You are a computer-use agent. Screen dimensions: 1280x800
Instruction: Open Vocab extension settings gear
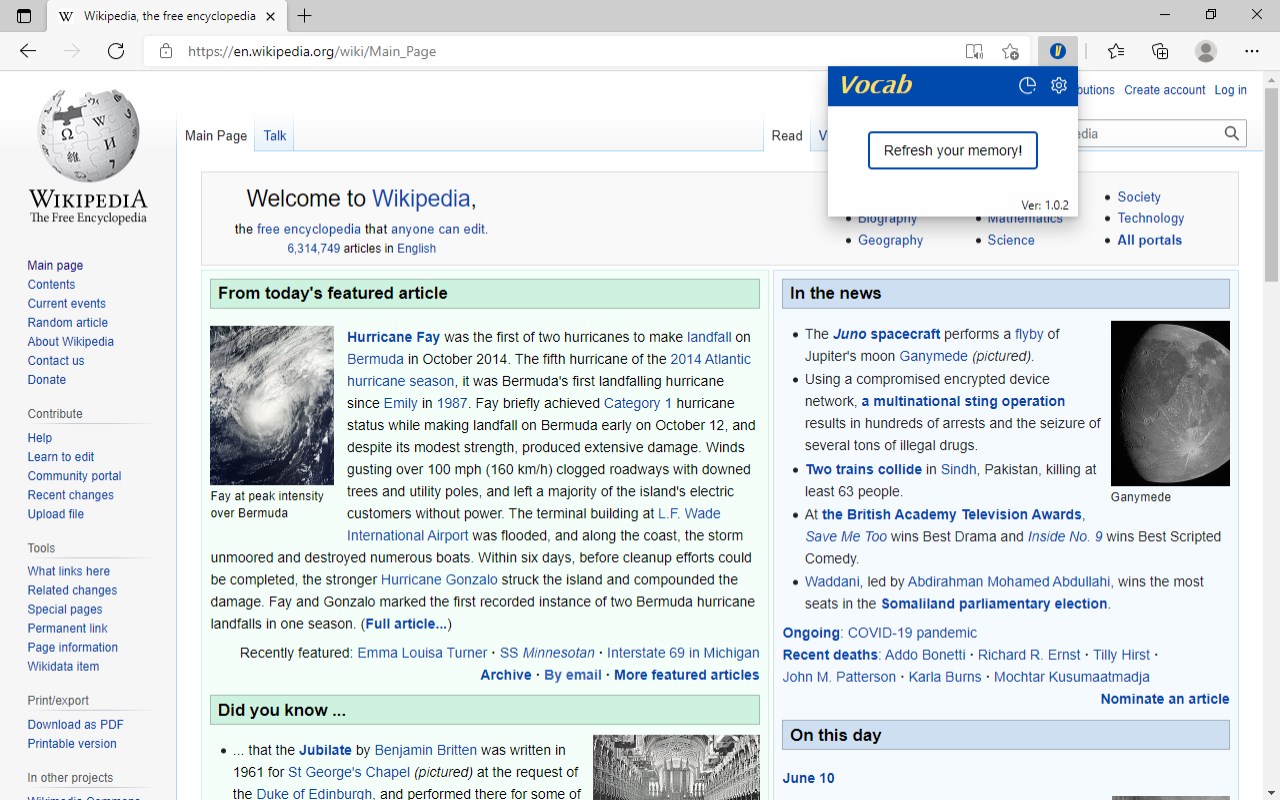pos(1059,86)
